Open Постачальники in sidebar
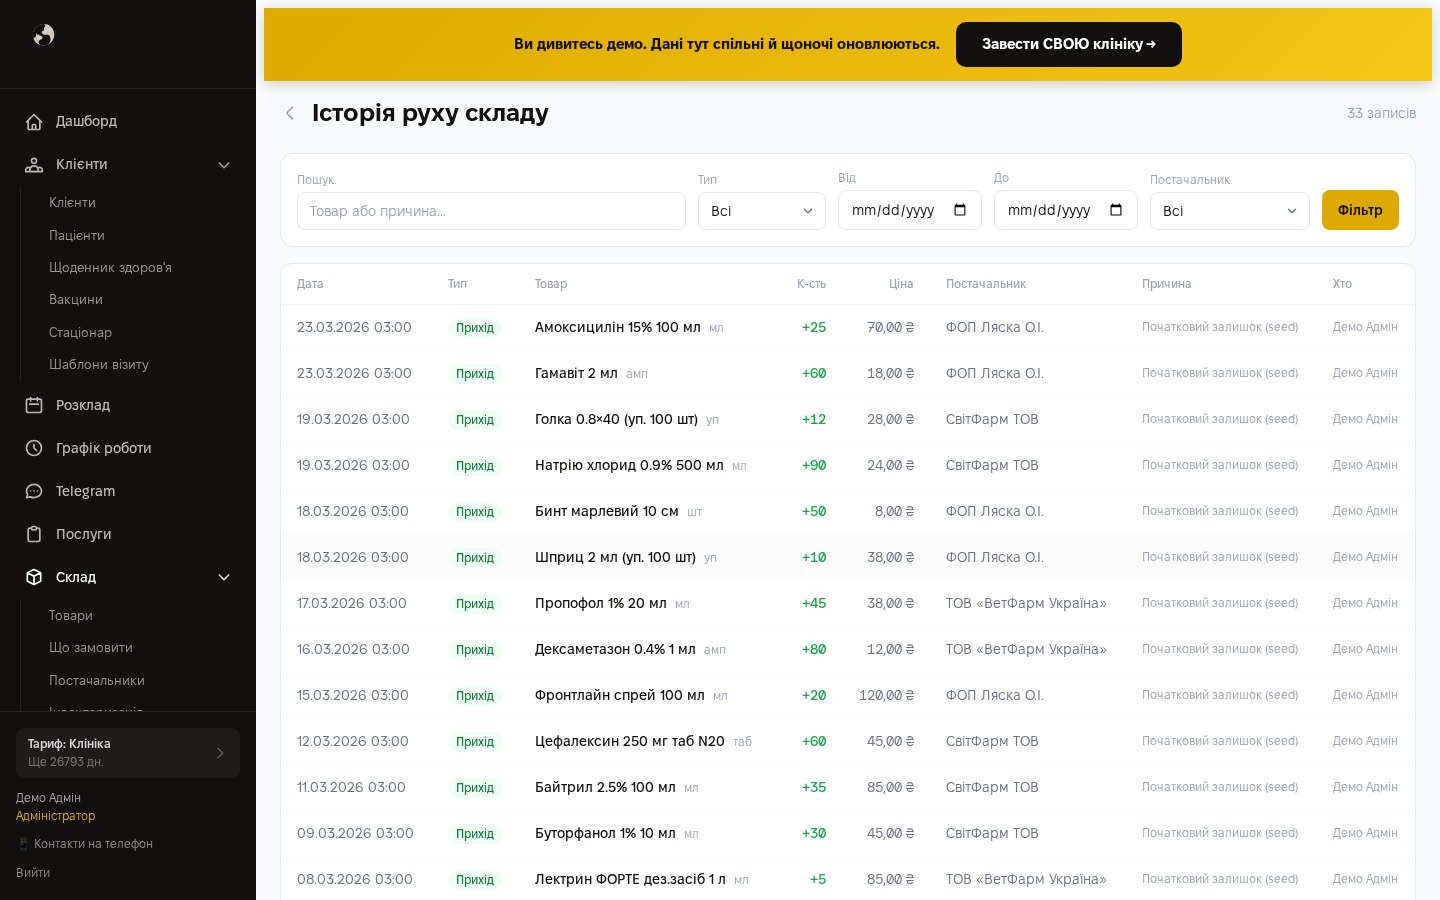 coord(97,680)
